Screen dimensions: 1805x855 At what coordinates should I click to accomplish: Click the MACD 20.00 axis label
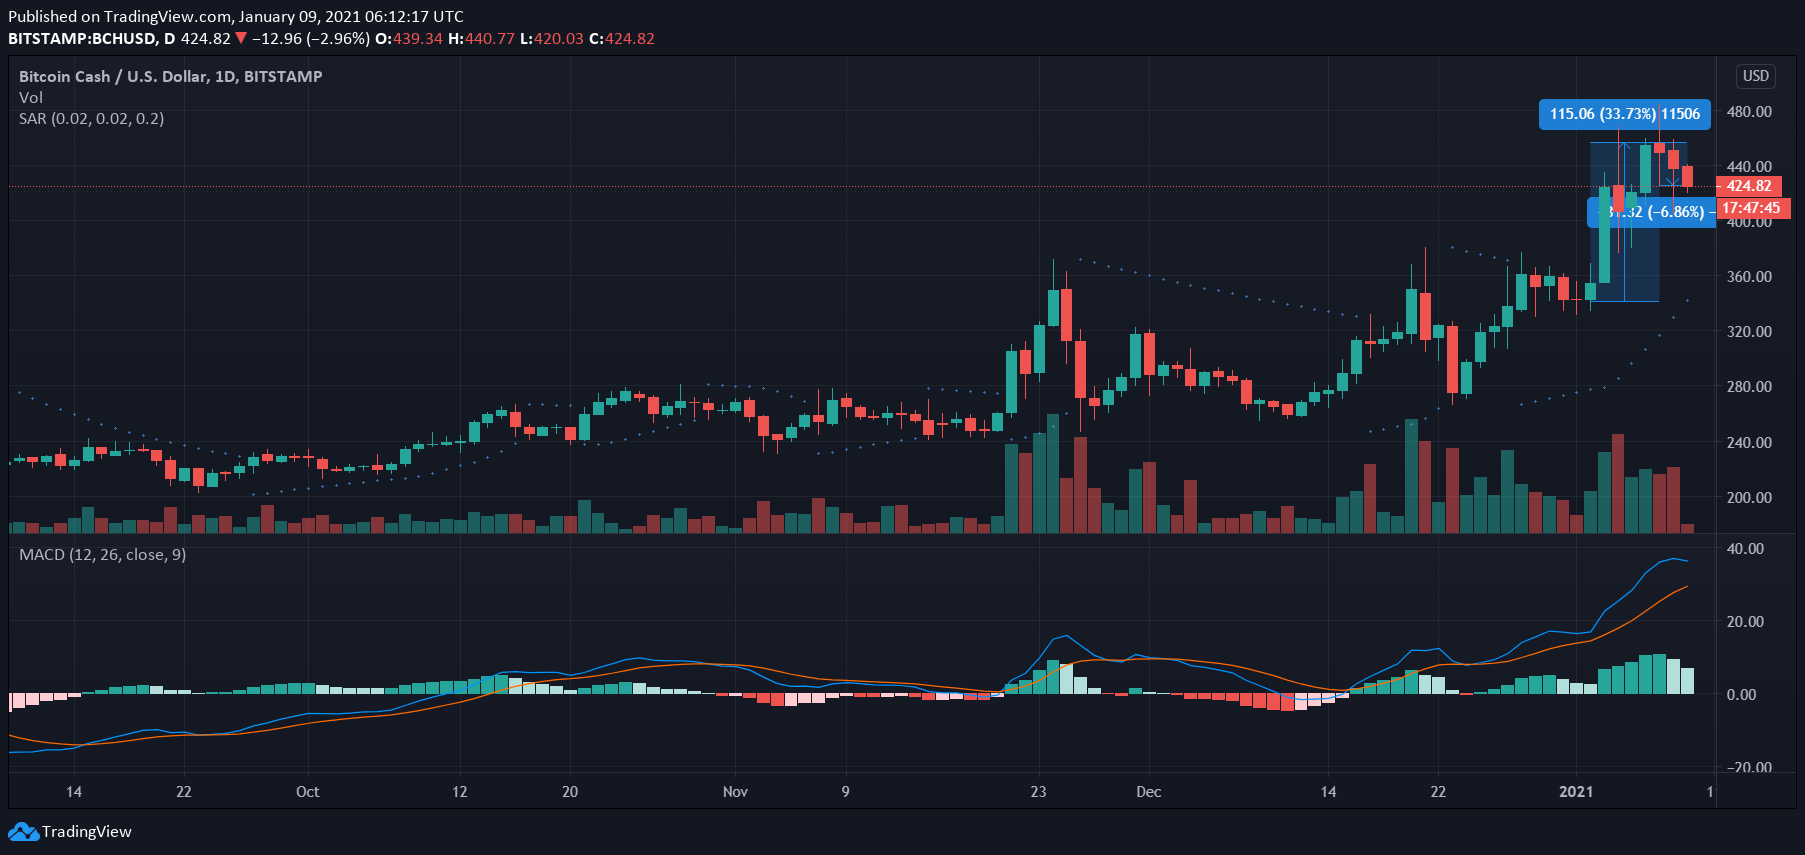click(1745, 622)
